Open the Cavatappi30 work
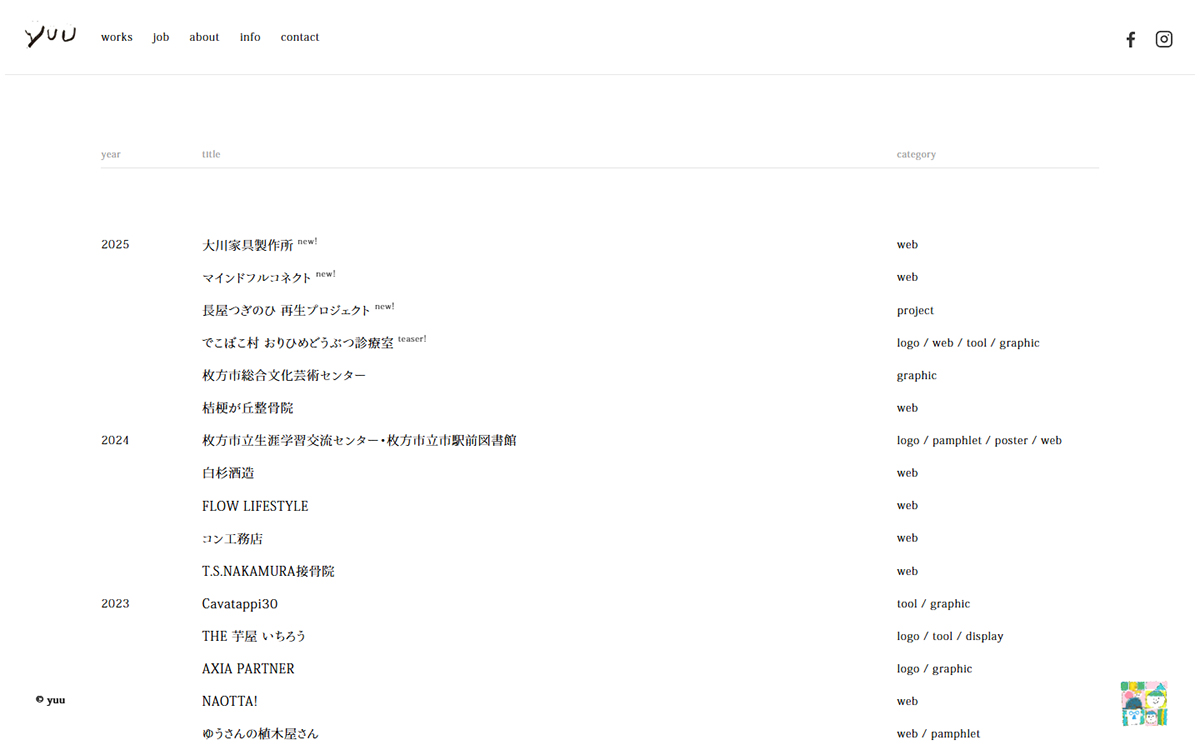 (x=240, y=604)
